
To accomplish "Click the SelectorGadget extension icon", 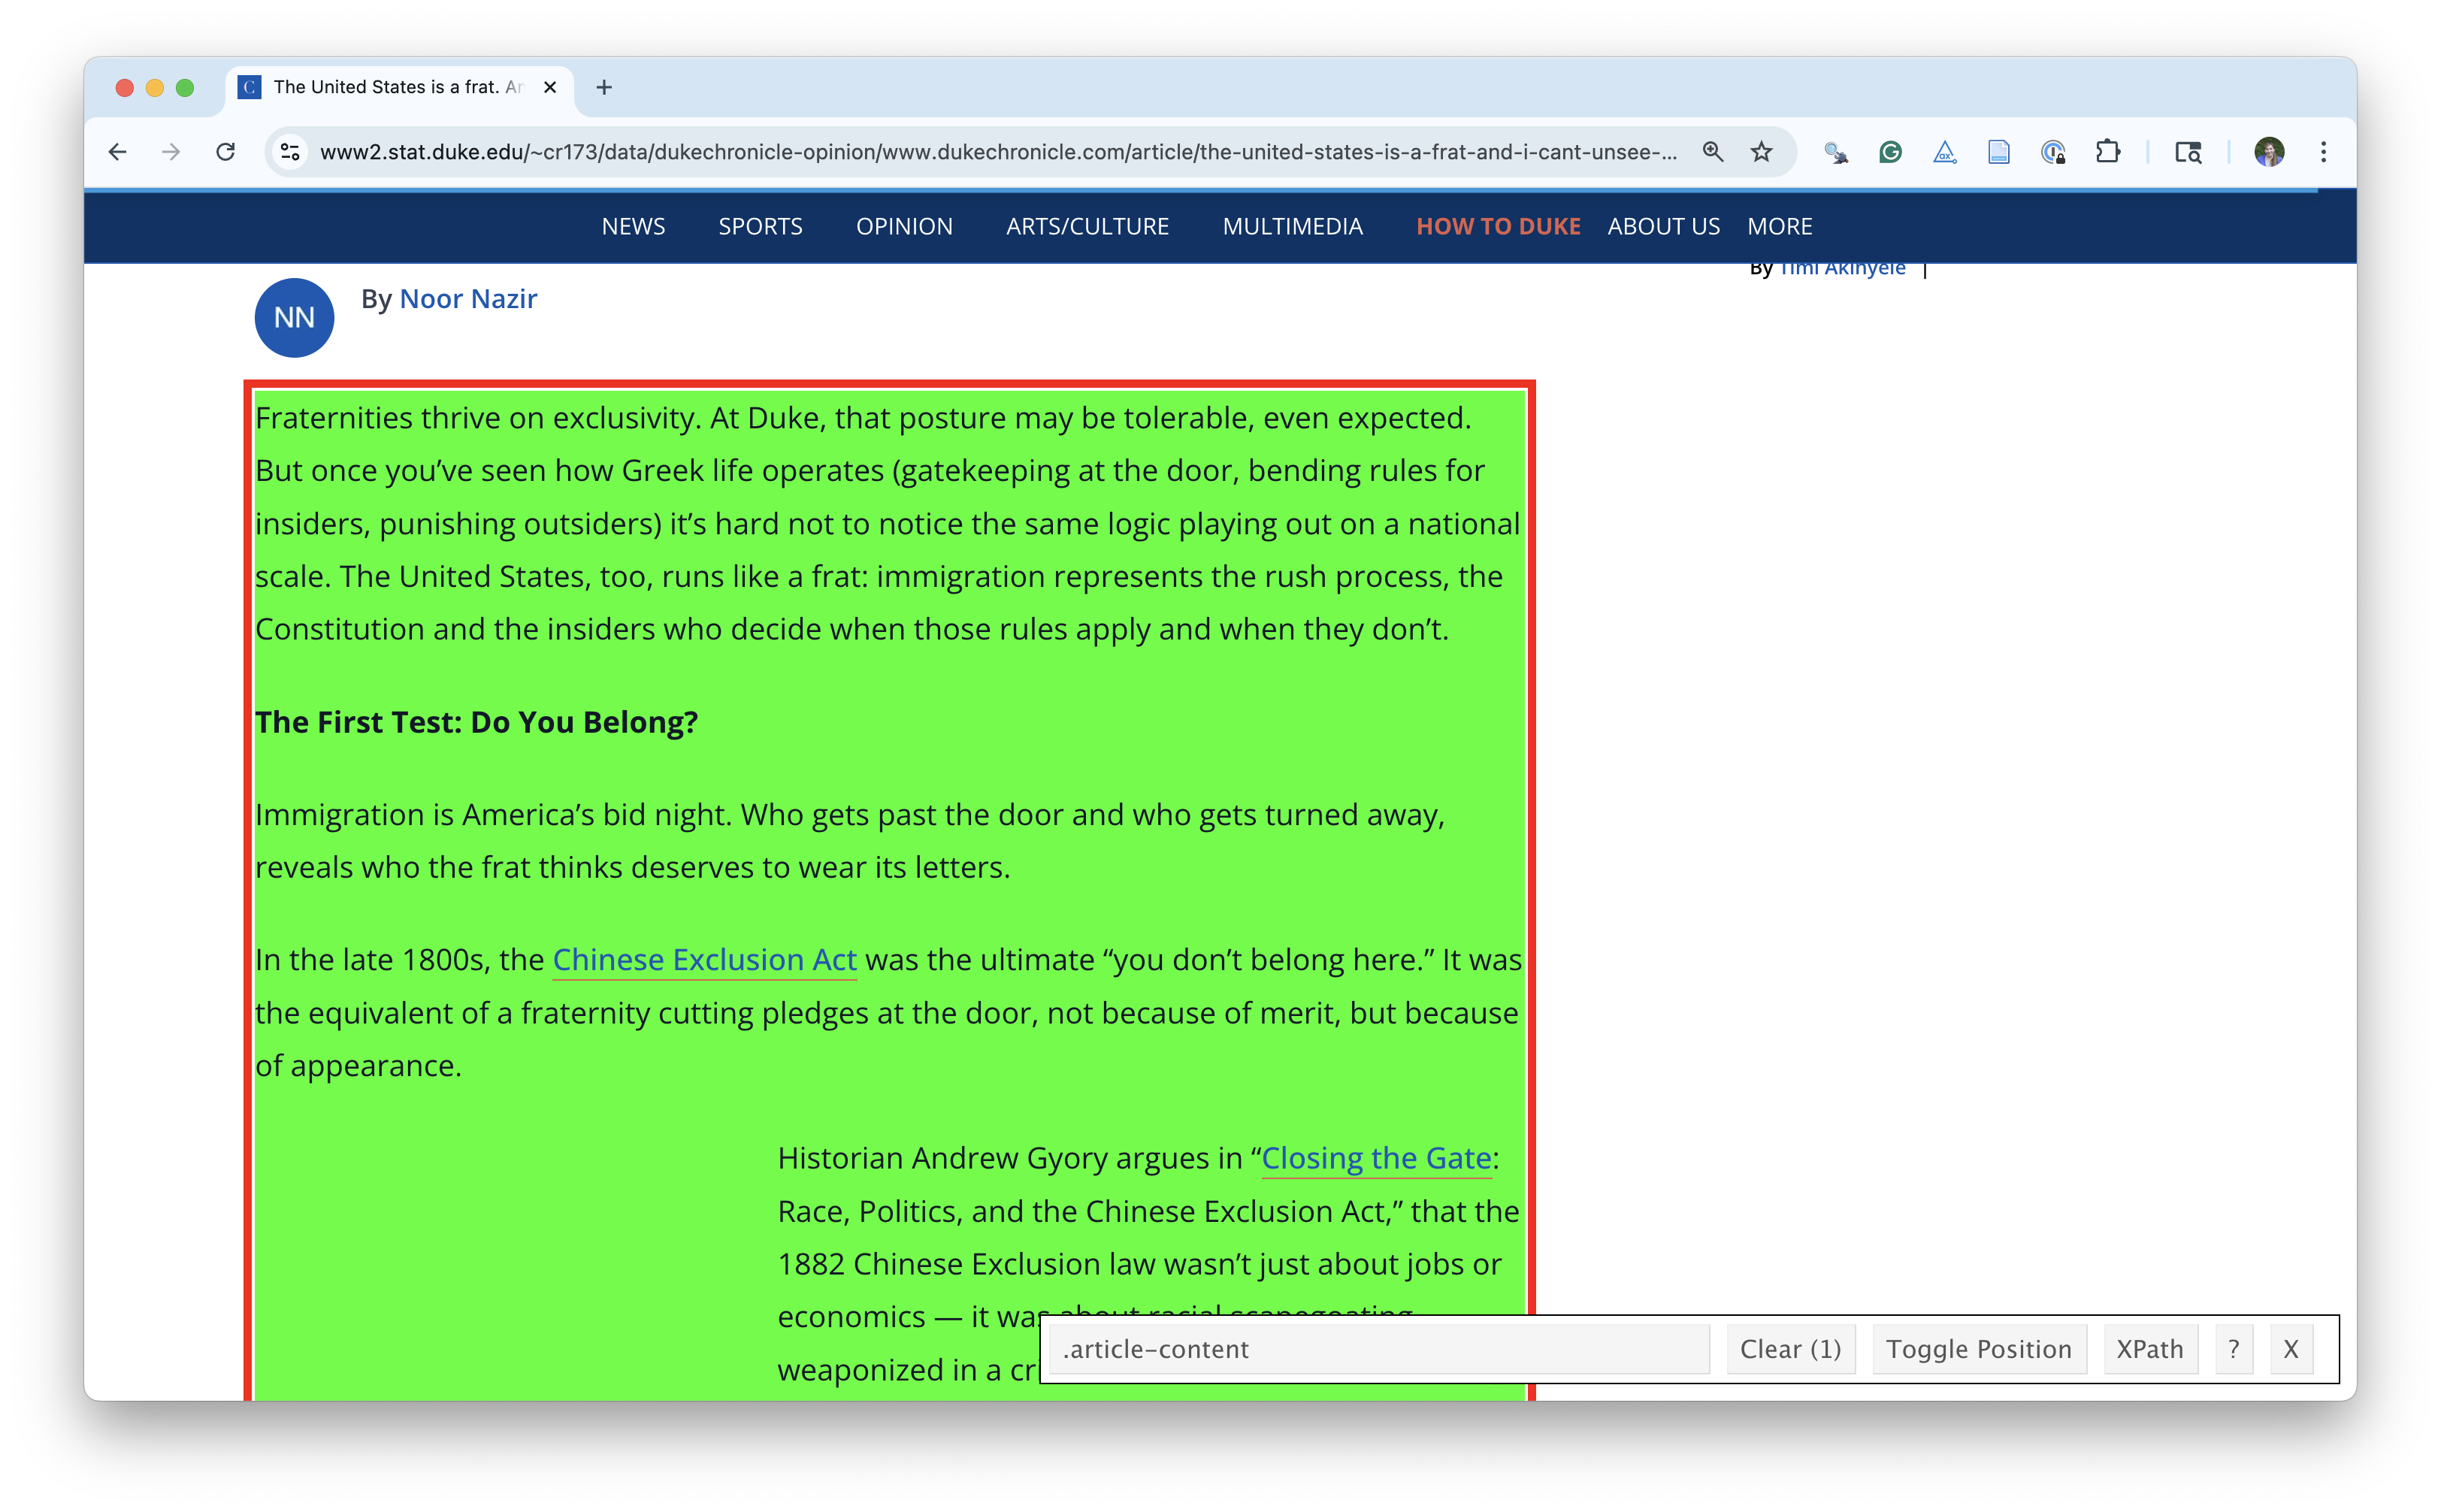I will [x=1835, y=152].
